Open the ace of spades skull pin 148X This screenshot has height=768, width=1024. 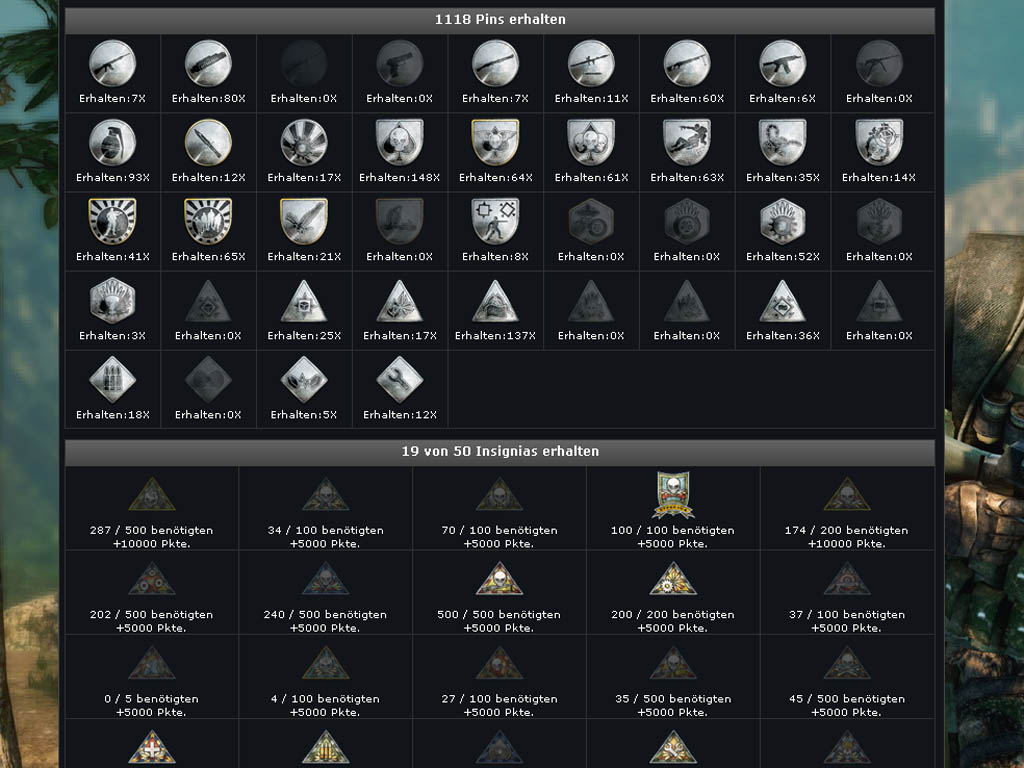(400, 142)
